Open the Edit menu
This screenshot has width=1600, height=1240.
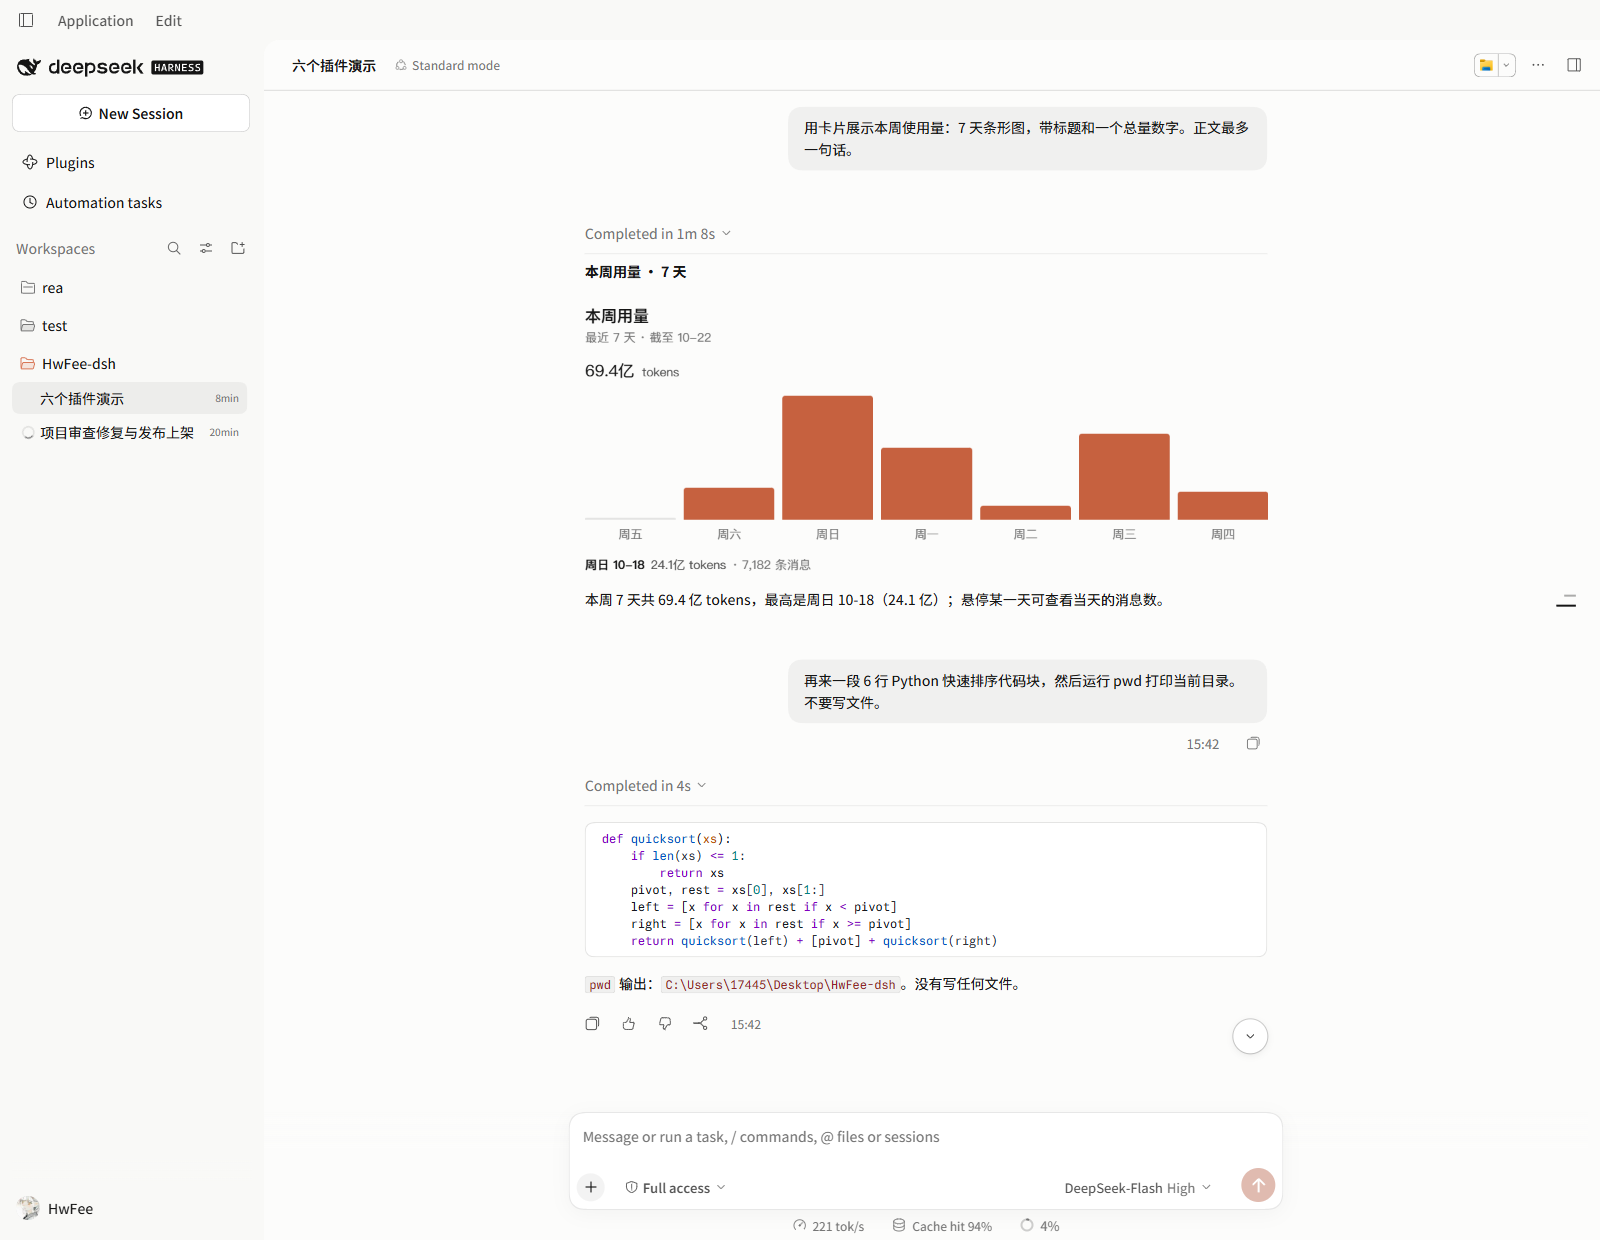tap(168, 20)
